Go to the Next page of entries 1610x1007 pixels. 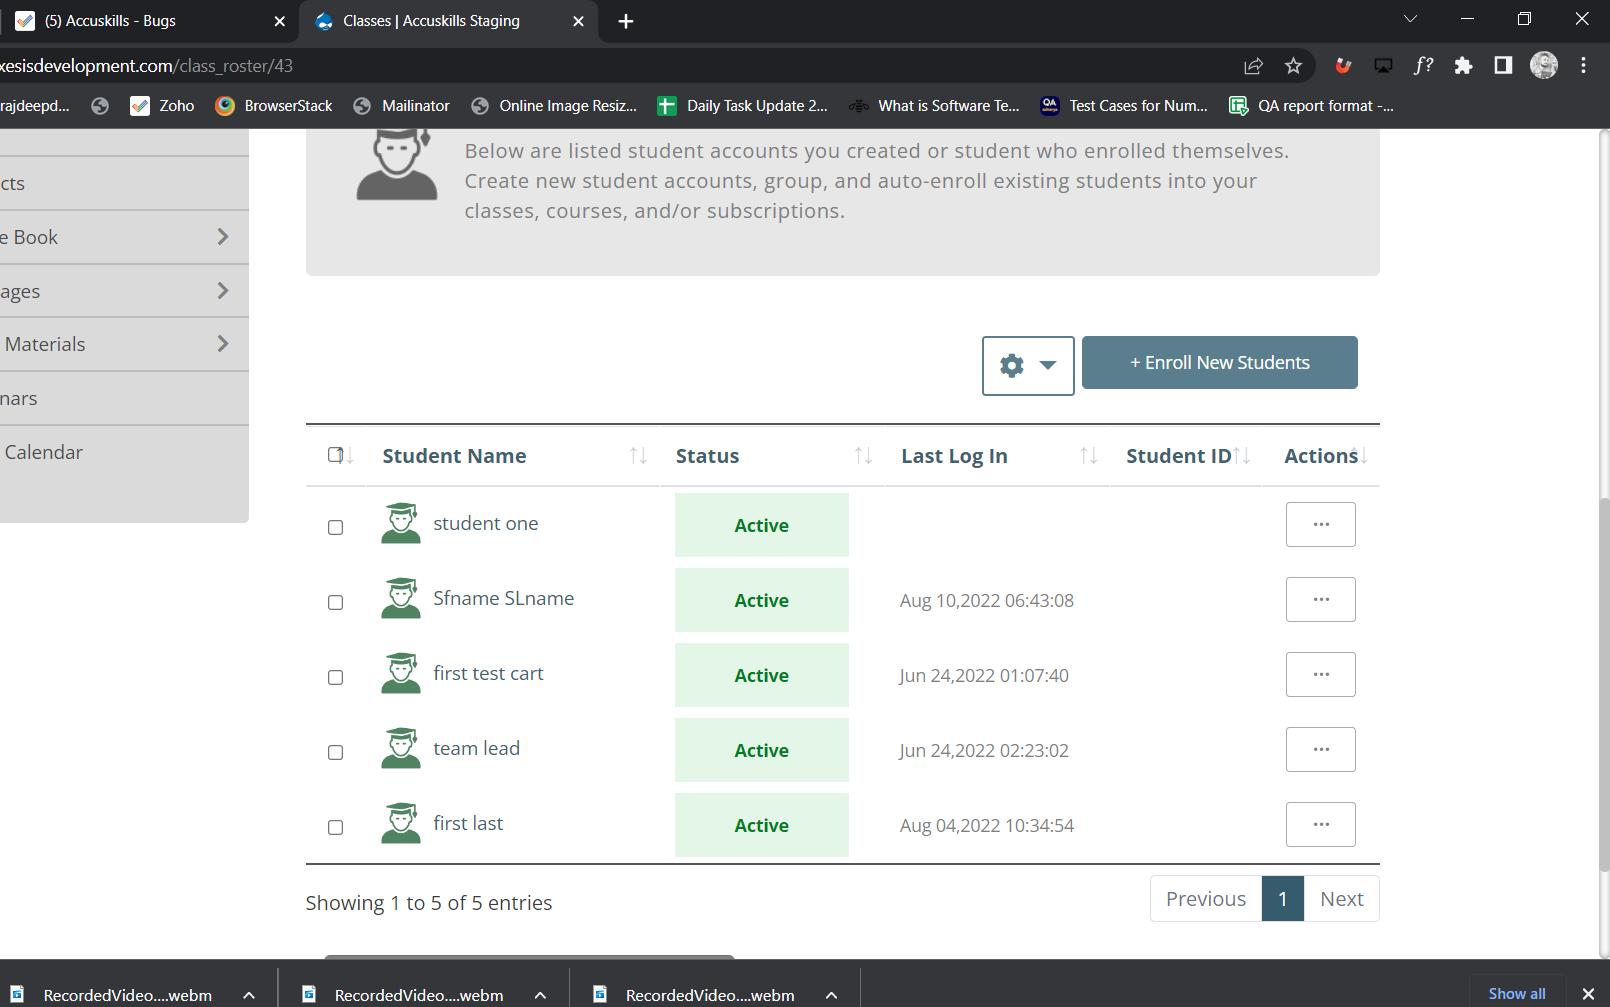(x=1341, y=899)
